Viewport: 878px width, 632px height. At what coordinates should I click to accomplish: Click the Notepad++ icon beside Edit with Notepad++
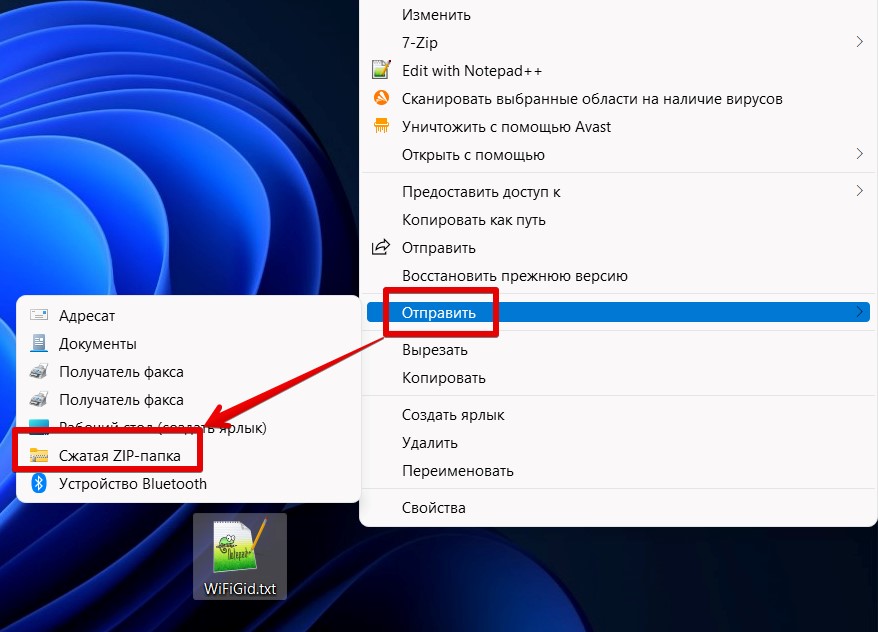coord(381,70)
